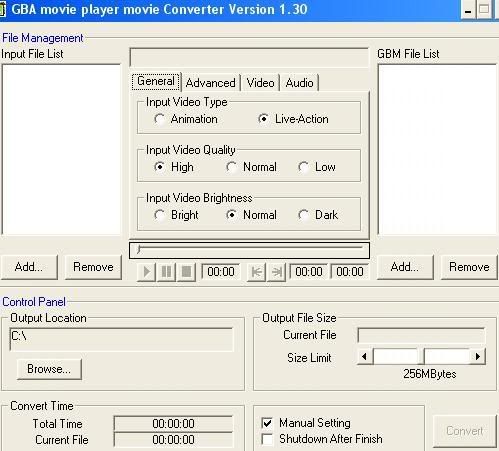The height and width of the screenshot is (451, 499).
Task: Click Browse for output location
Action: point(49,369)
